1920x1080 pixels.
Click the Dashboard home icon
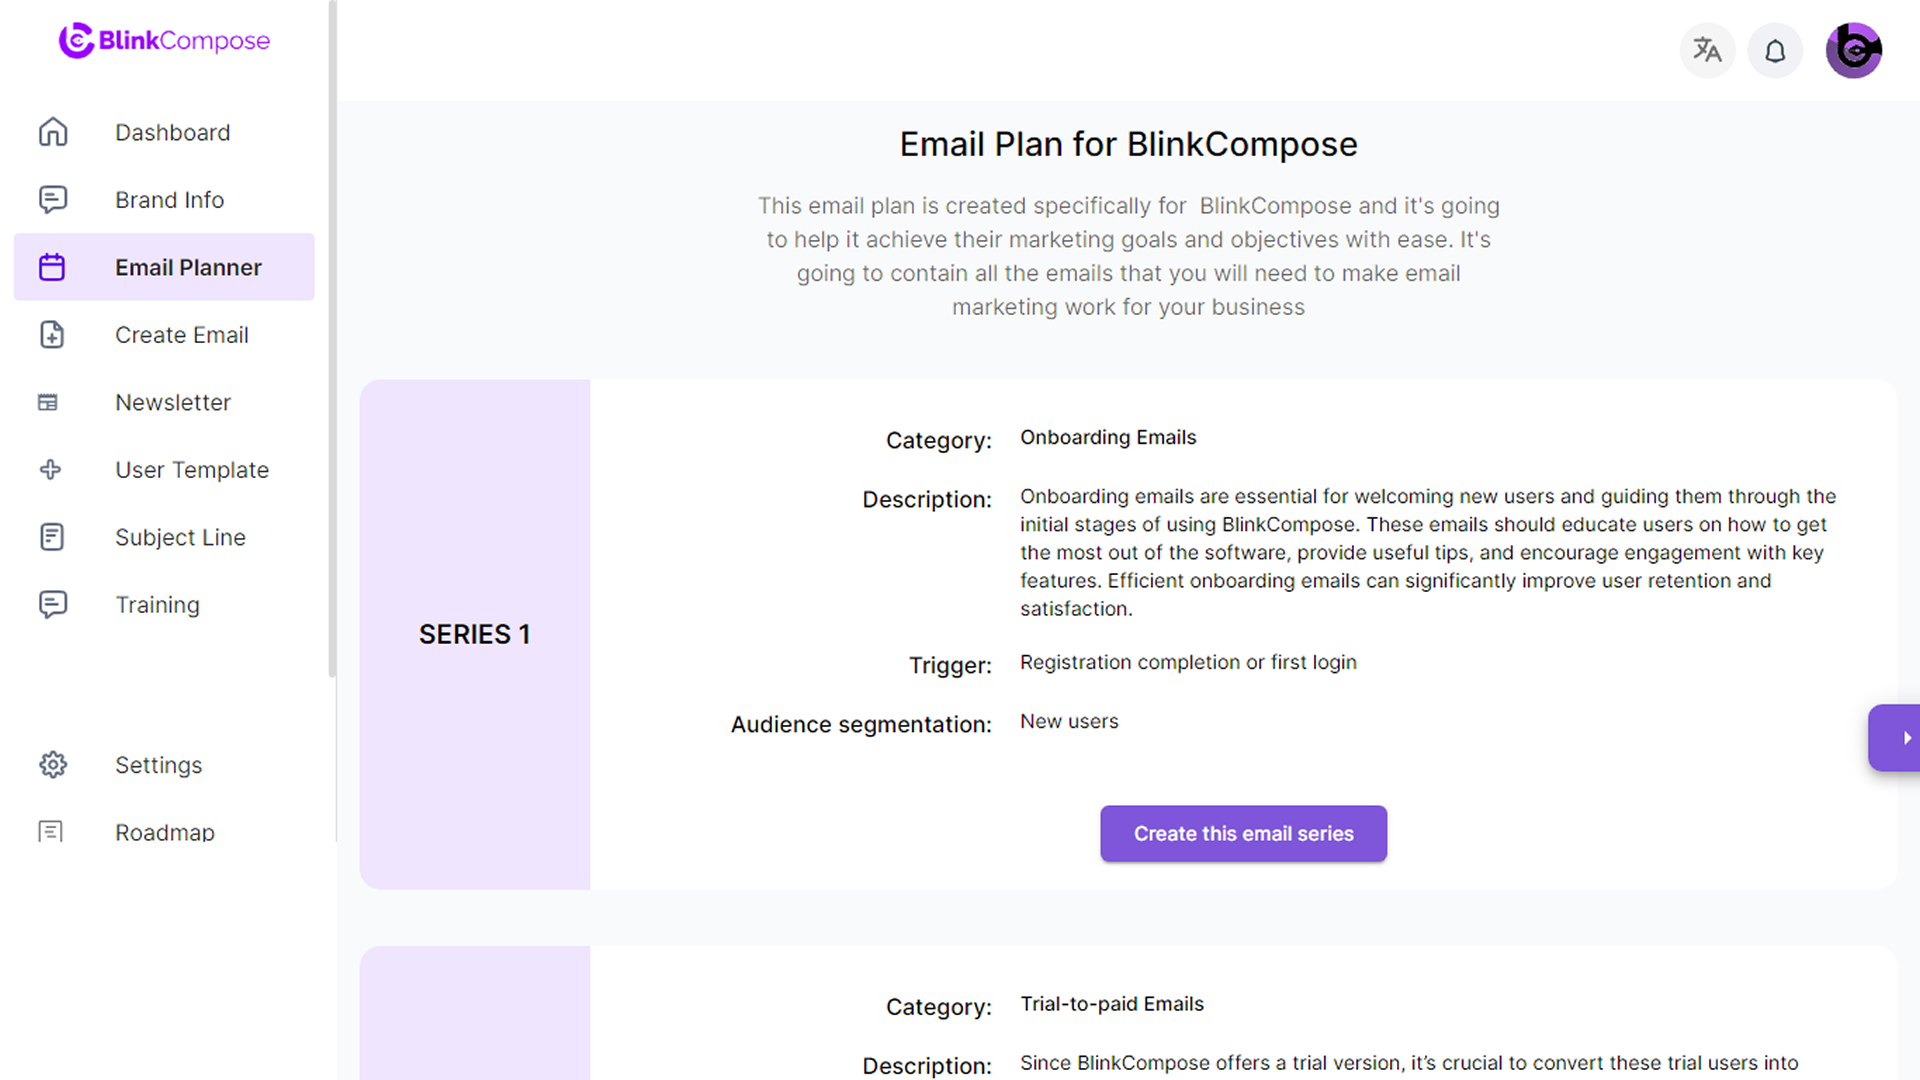(x=53, y=132)
